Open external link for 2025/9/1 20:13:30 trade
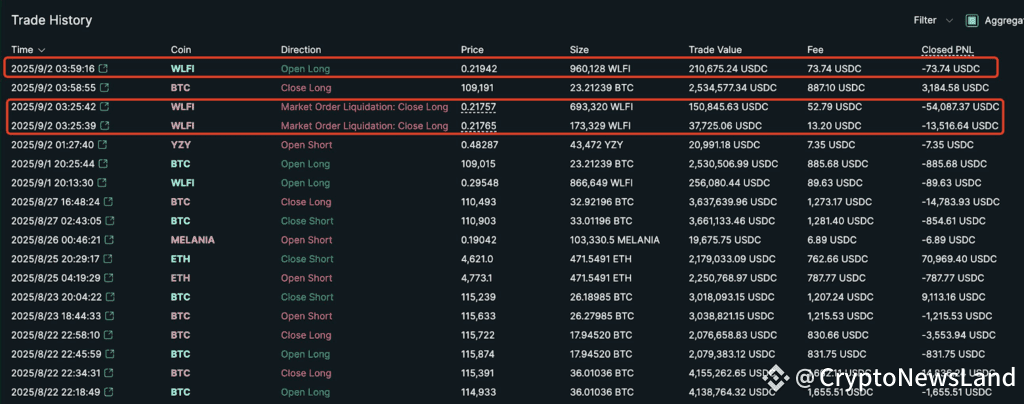Image resolution: width=1024 pixels, height=404 pixels. click(x=104, y=183)
